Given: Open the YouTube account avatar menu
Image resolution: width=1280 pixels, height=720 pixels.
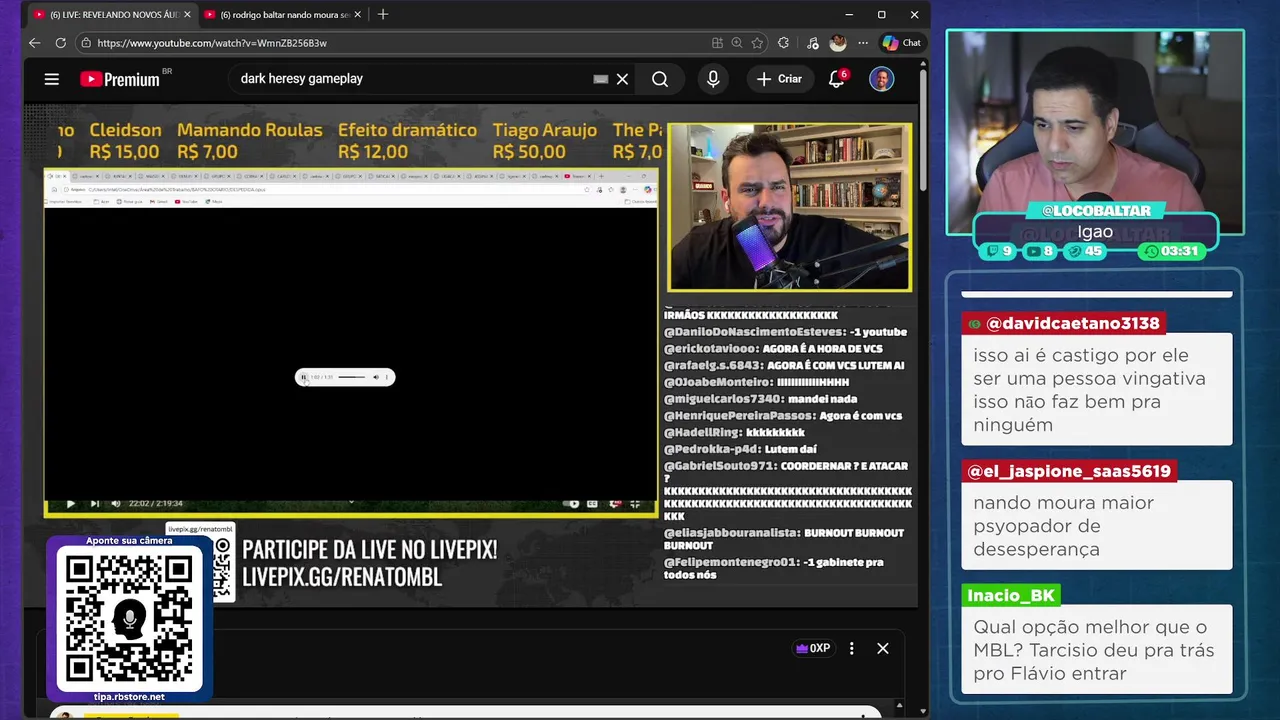Looking at the screenshot, I should (x=881, y=79).
